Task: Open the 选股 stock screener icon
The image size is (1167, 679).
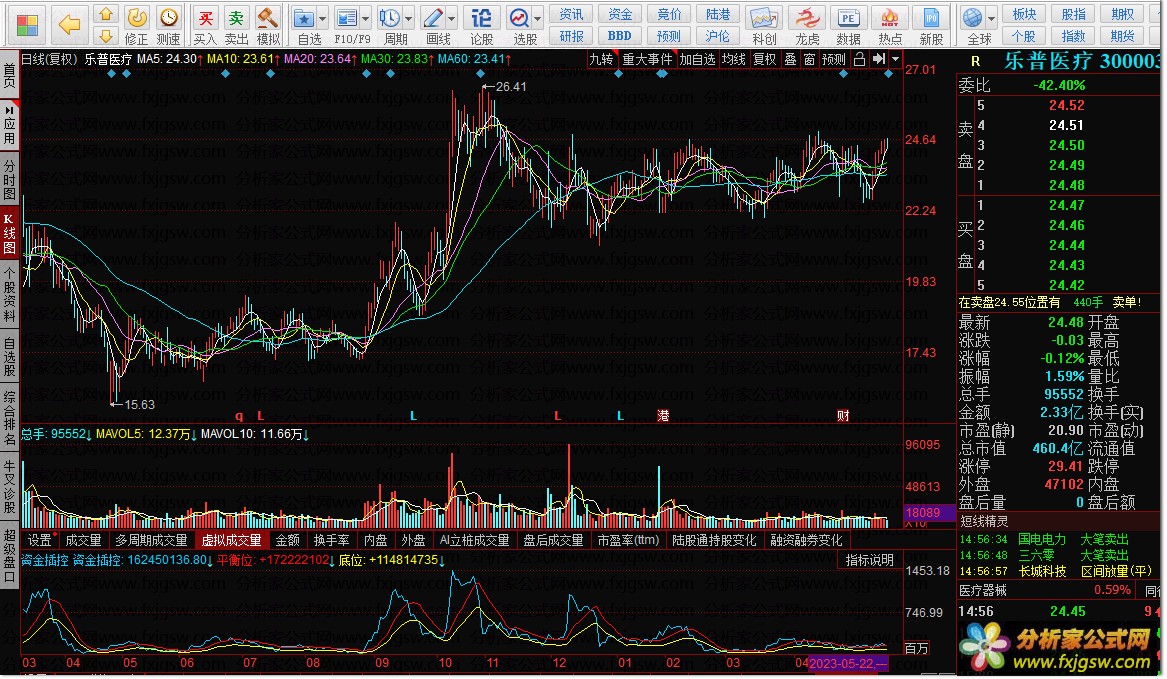Action: 519,18
